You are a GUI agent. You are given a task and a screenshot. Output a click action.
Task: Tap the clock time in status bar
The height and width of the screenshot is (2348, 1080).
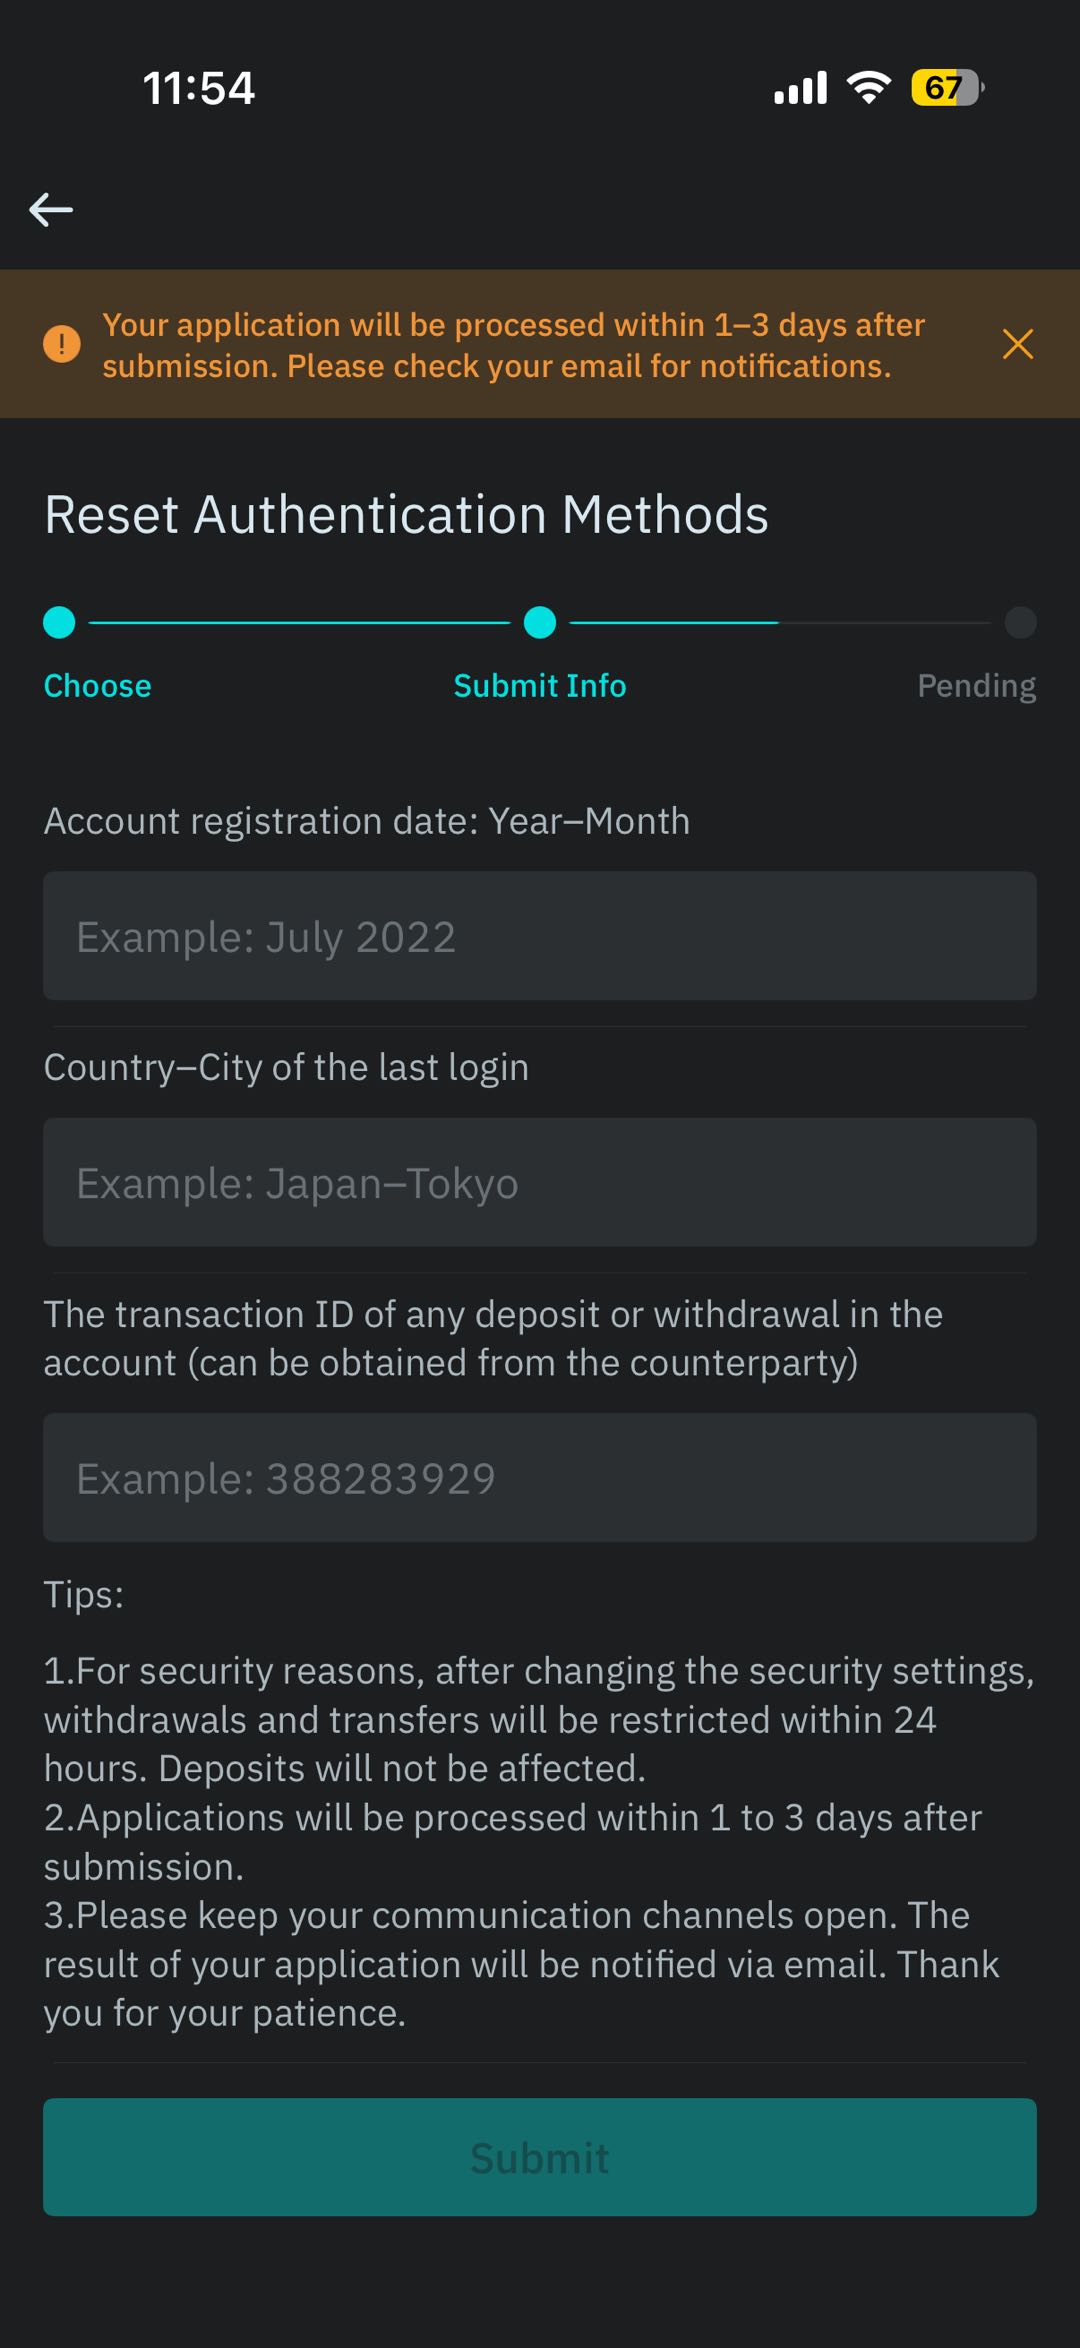(199, 88)
